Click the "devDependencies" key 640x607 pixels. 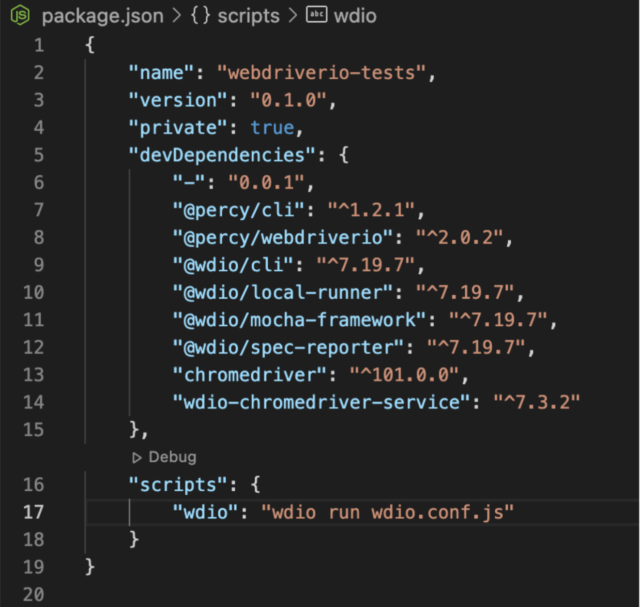click(222, 155)
